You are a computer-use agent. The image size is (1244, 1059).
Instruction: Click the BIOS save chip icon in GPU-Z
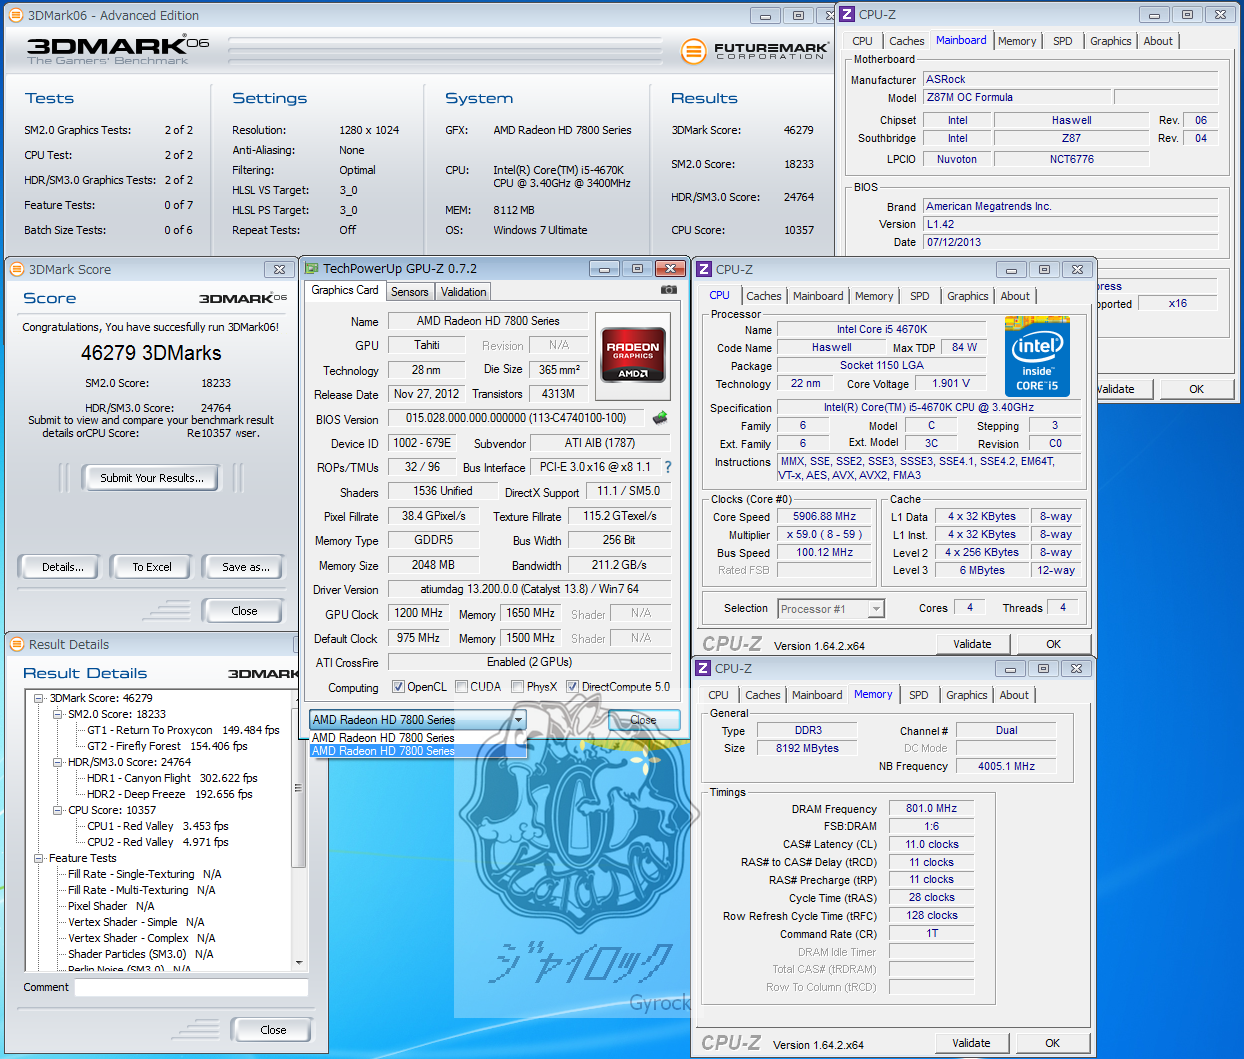(x=659, y=418)
